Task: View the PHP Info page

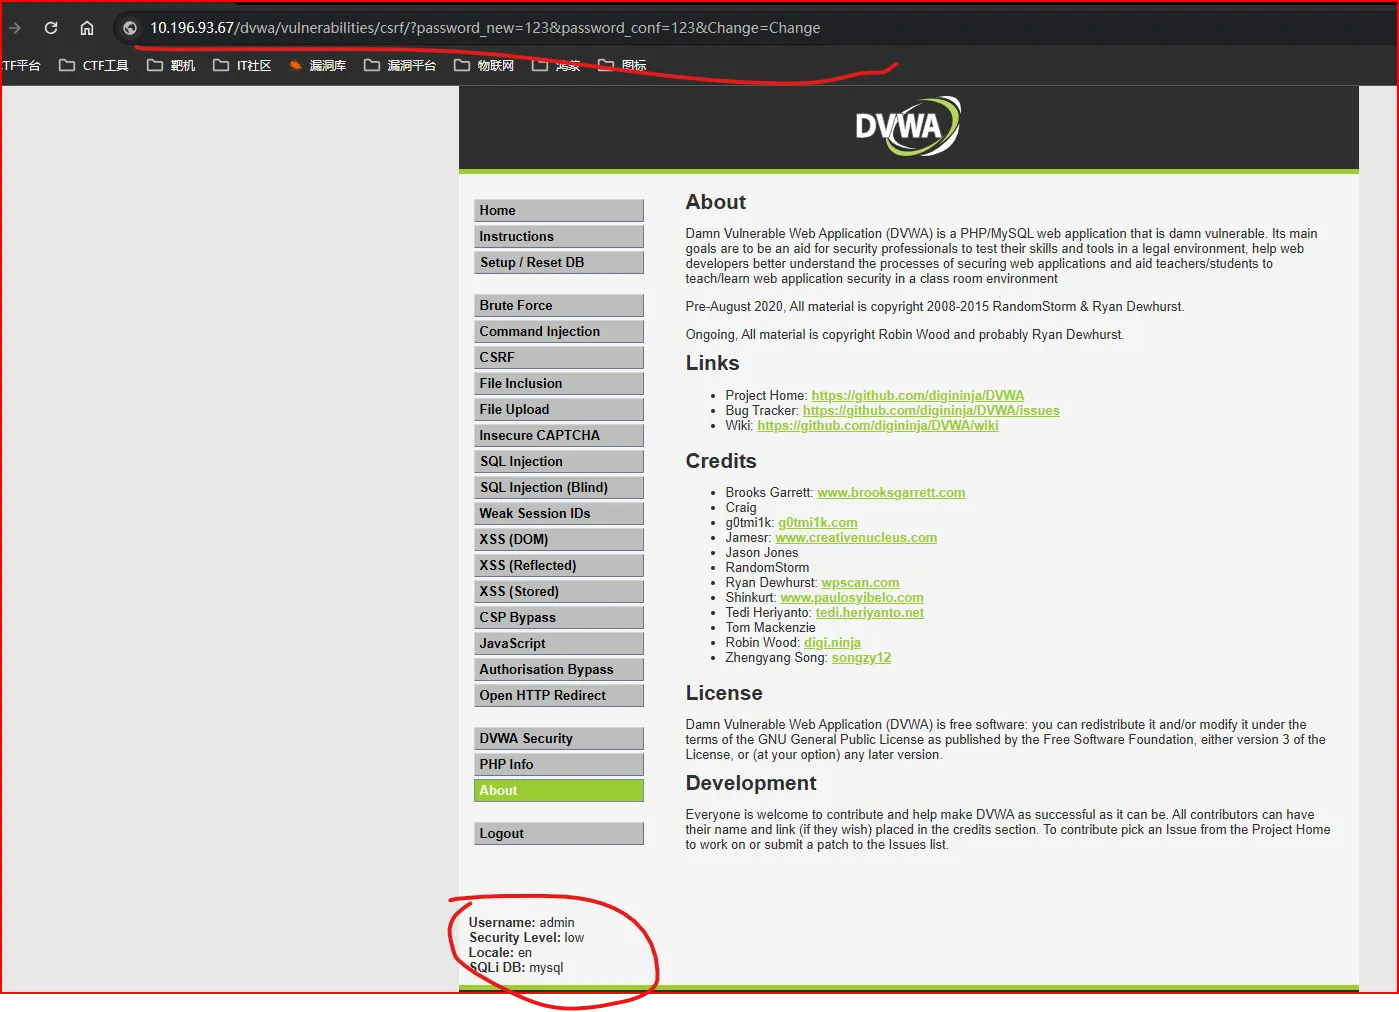Action: click(558, 764)
